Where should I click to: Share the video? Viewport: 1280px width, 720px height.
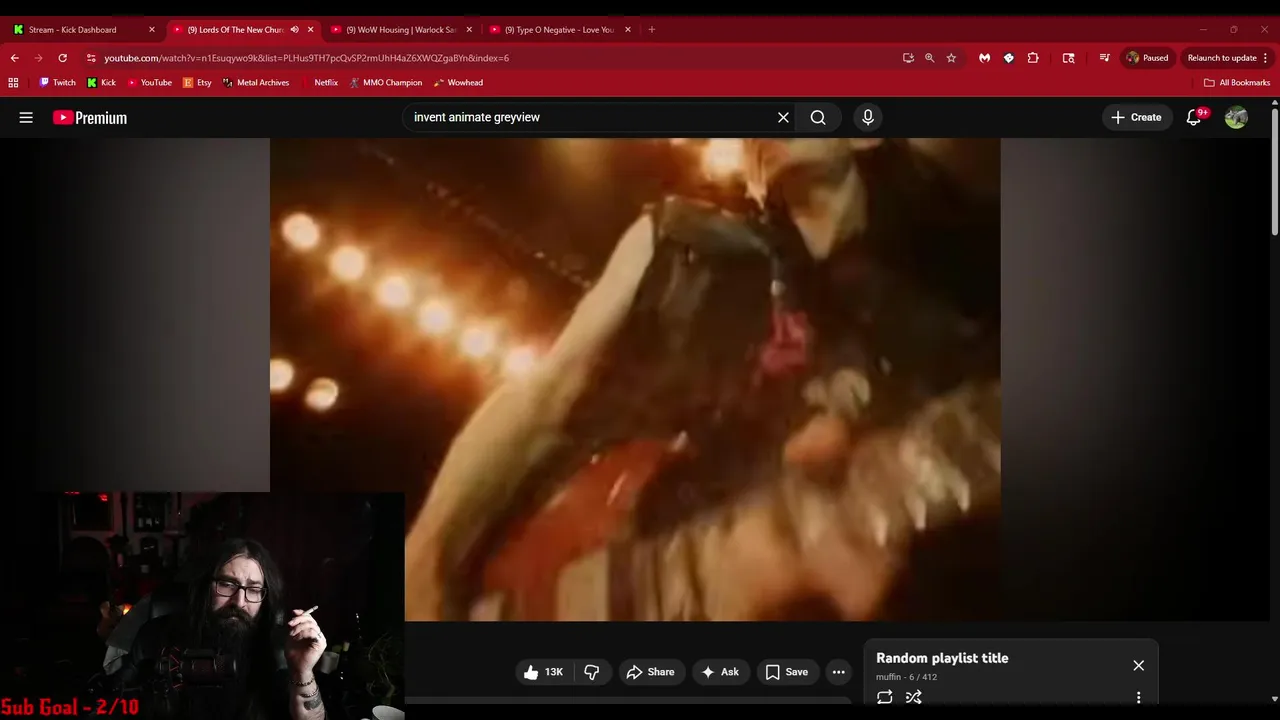[650, 672]
